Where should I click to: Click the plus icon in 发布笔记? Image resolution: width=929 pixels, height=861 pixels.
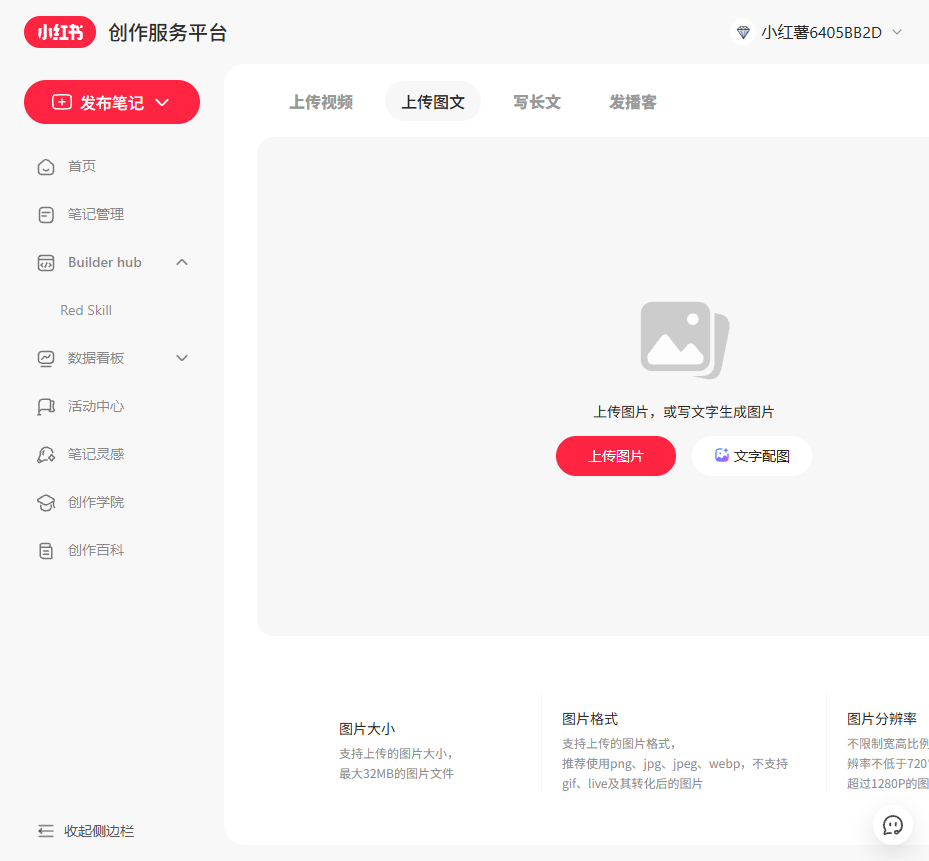tap(62, 102)
